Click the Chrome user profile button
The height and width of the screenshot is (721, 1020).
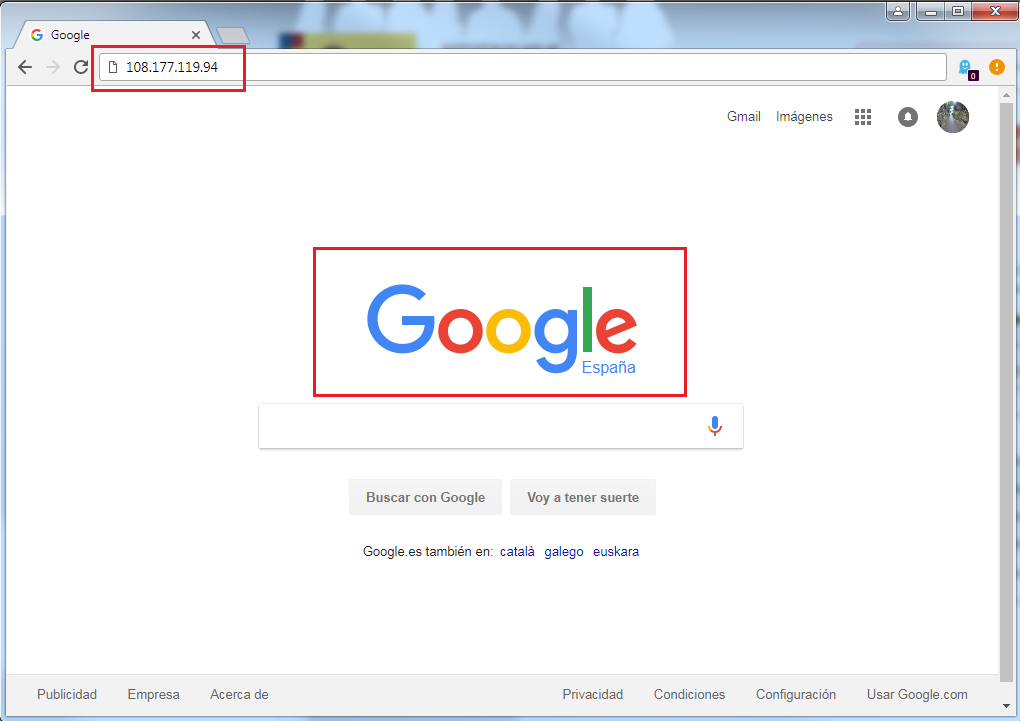(x=898, y=11)
